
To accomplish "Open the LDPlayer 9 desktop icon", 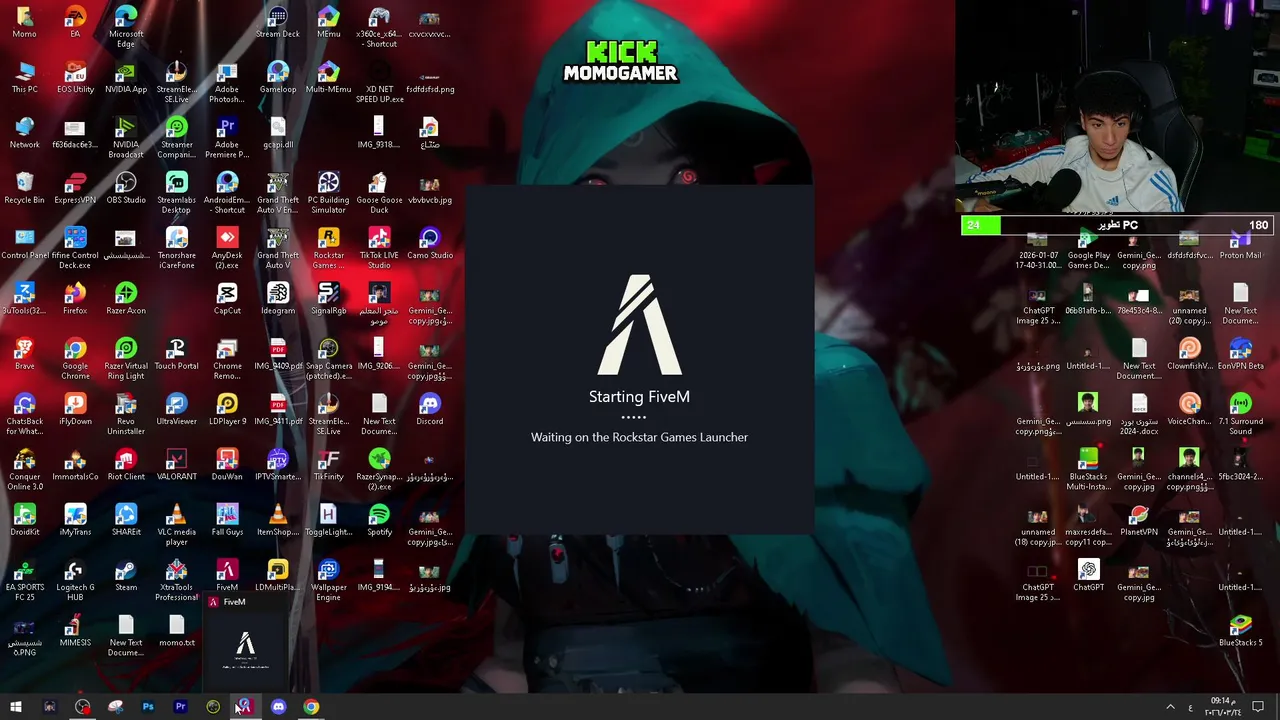I will pos(227,409).
